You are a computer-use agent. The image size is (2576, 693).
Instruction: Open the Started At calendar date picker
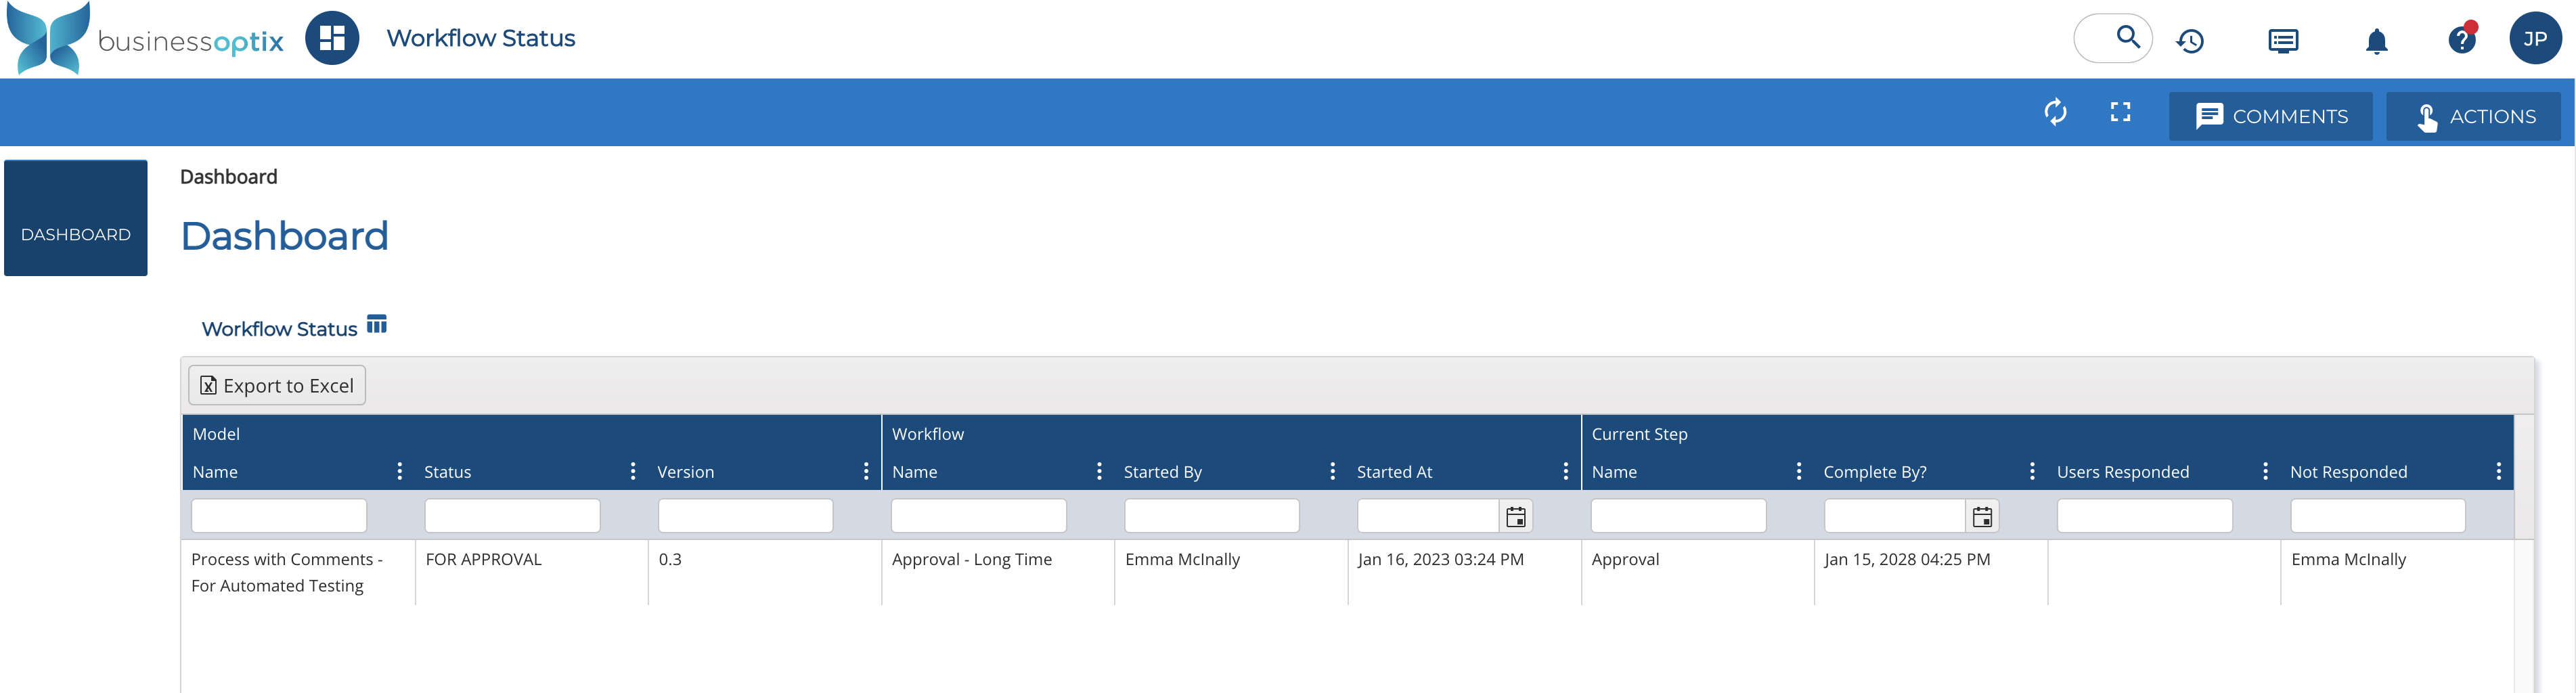pyautogui.click(x=1516, y=517)
